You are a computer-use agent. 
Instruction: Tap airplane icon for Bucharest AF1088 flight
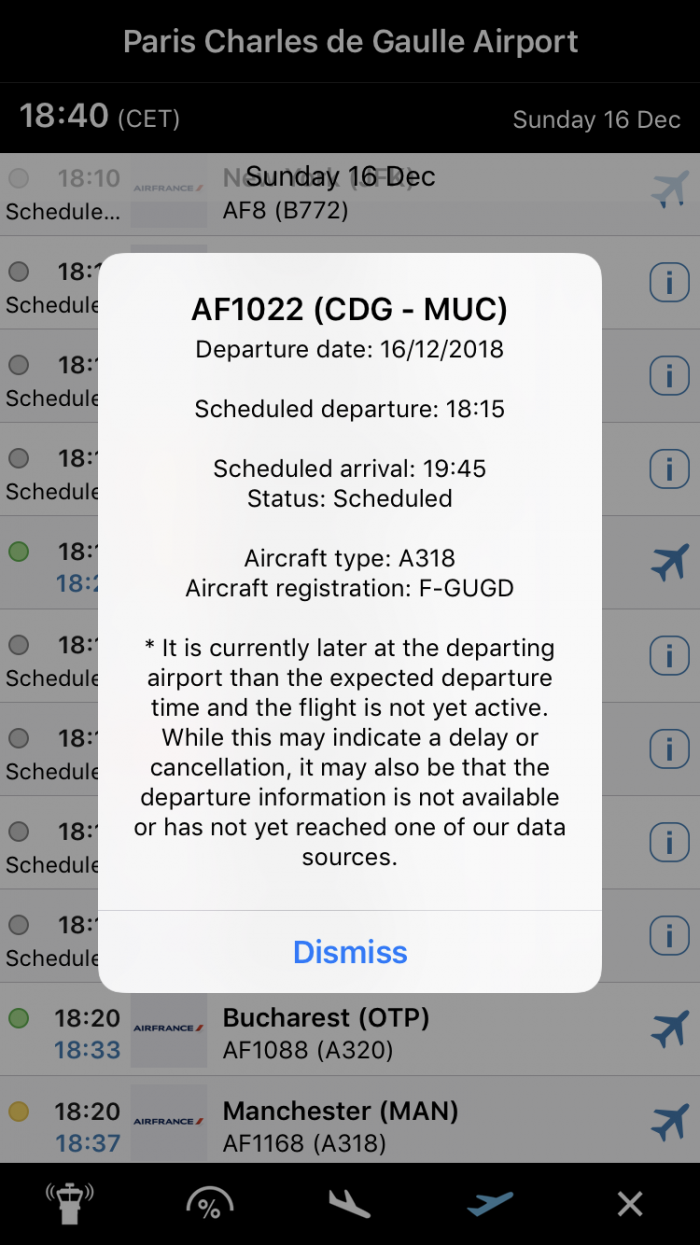tap(669, 1029)
